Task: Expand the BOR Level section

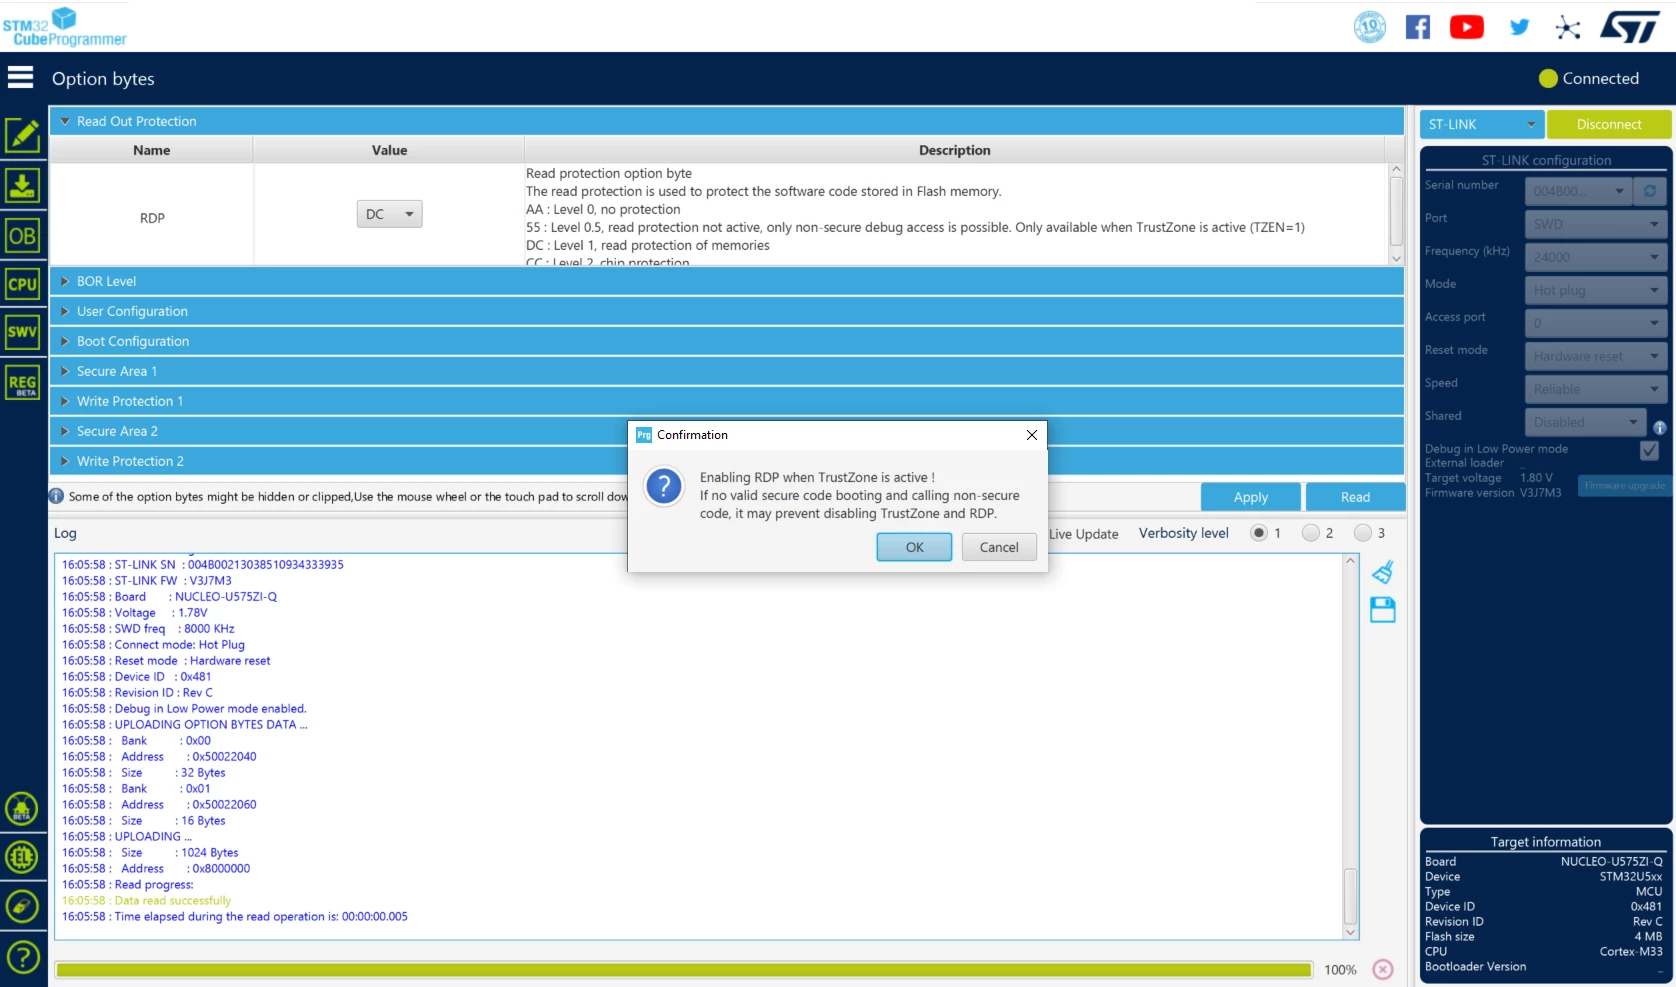Action: click(x=727, y=281)
